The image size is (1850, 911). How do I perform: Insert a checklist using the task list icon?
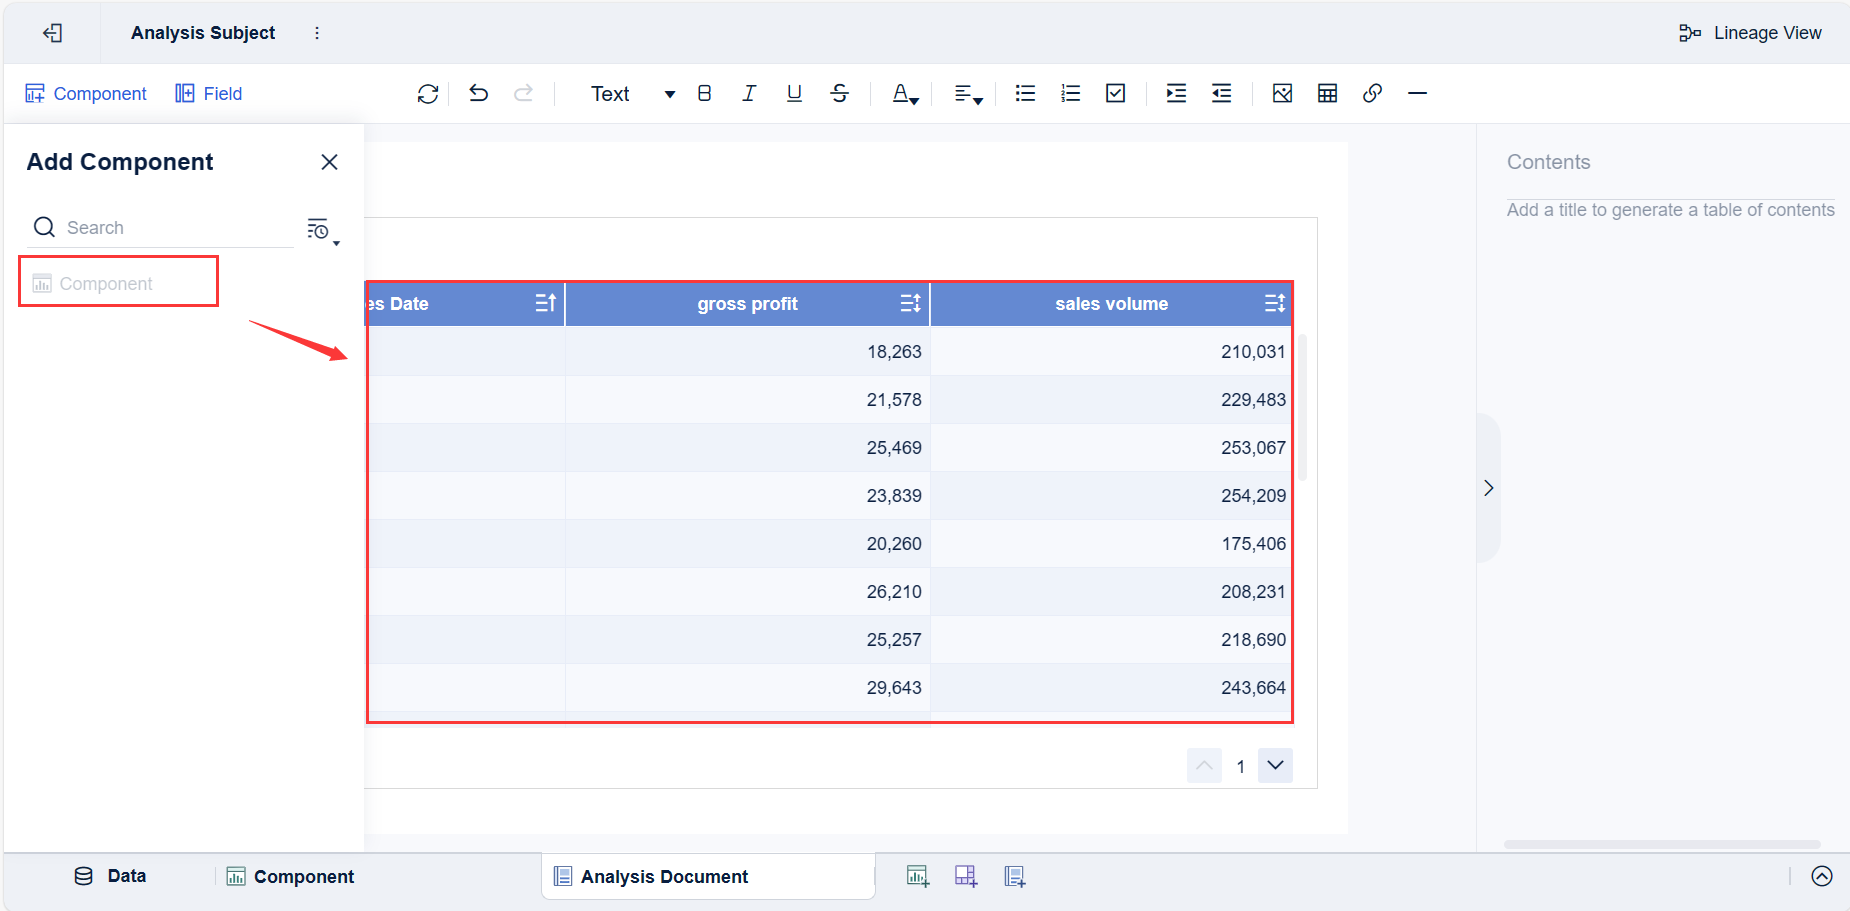1115,93
